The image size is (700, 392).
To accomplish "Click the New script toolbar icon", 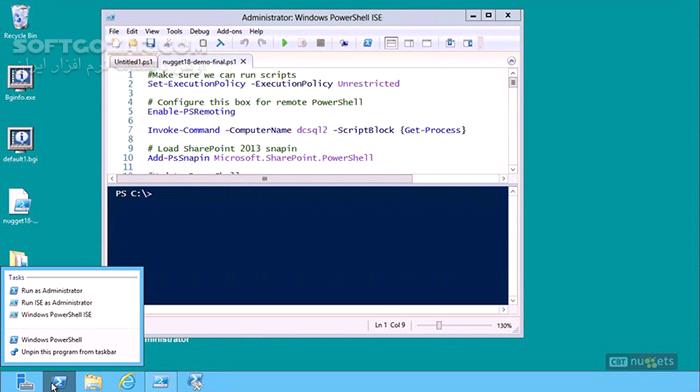I will pos(116,43).
